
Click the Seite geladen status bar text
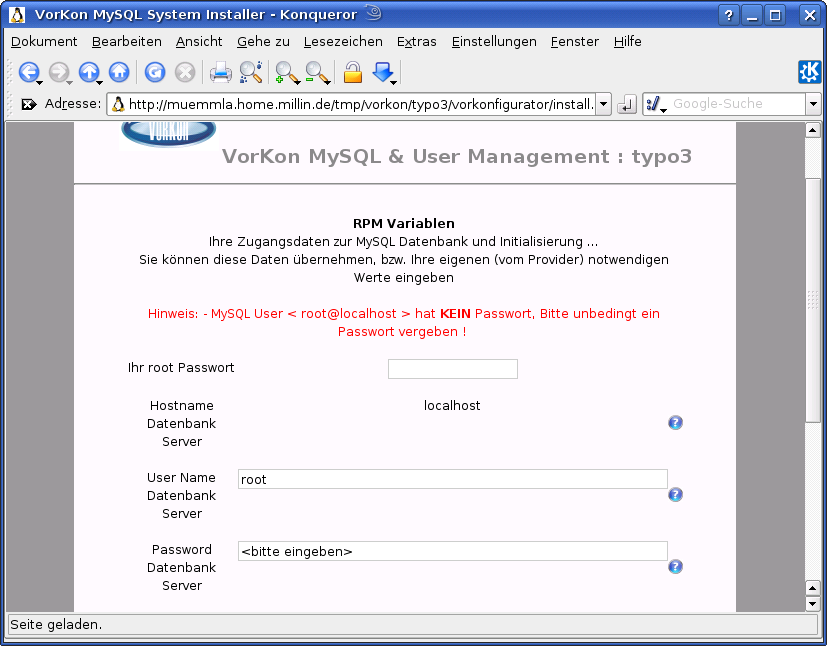pos(56,624)
